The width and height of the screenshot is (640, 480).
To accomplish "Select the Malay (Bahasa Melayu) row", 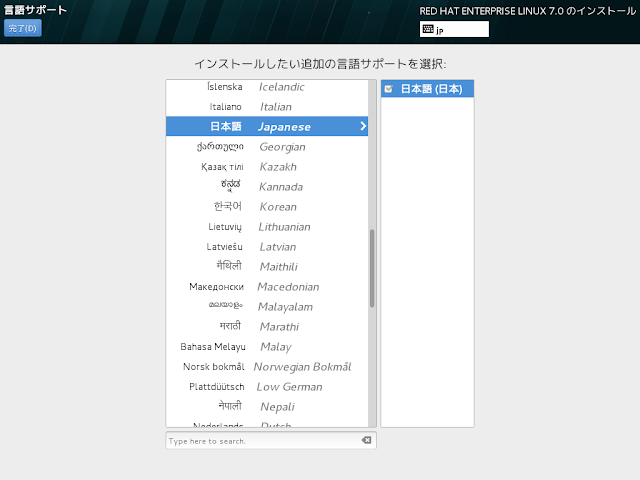I will [x=267, y=347].
